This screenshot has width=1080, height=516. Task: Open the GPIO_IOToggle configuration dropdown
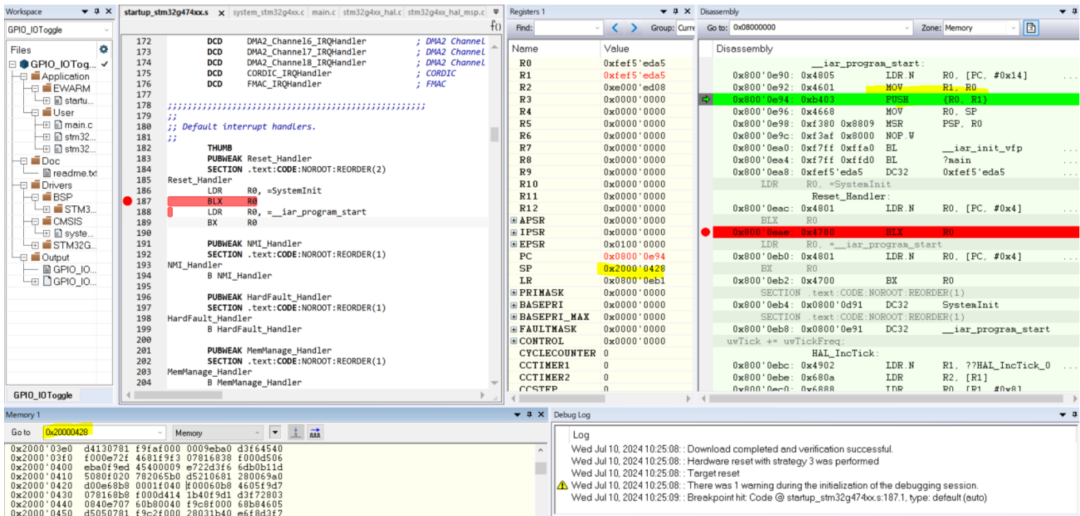pyautogui.click(x=105, y=31)
